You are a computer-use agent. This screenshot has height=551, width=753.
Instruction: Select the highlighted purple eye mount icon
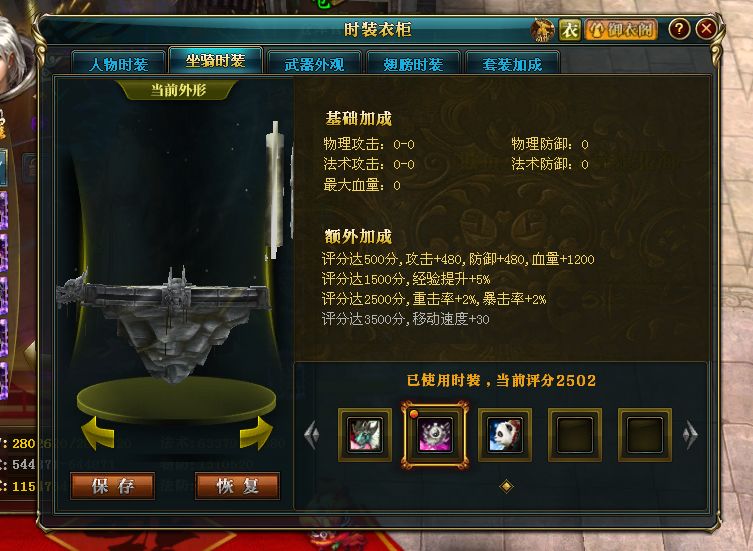[x=435, y=435]
